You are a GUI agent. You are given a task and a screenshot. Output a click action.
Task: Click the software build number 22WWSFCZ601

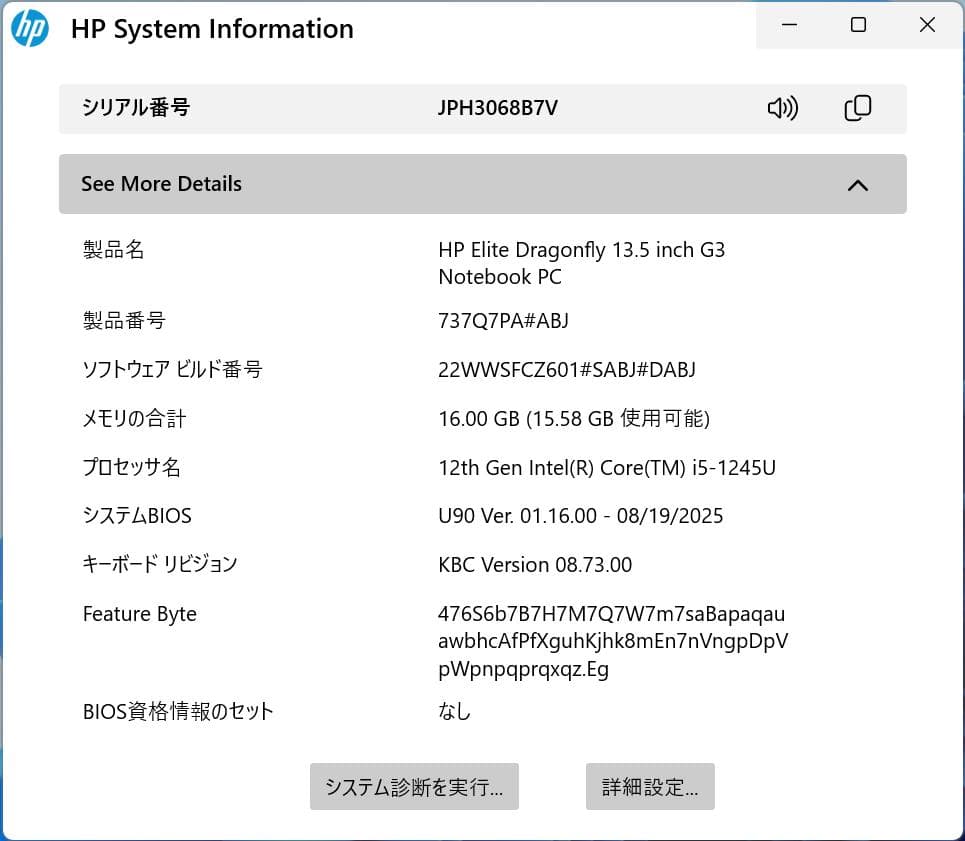point(568,369)
